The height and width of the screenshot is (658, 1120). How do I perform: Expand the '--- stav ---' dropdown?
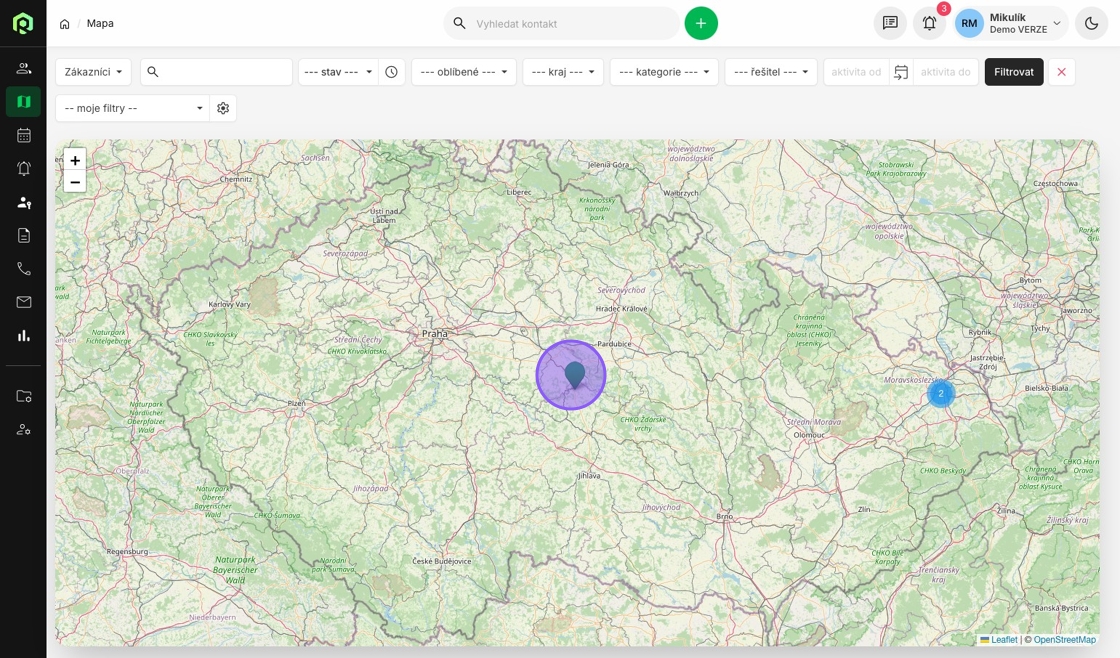pyautogui.click(x=338, y=72)
